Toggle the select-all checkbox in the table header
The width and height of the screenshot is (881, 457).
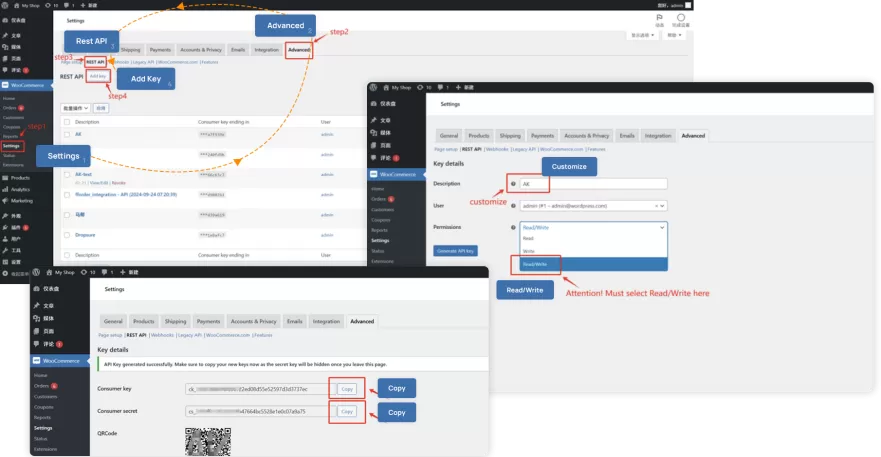click(x=67, y=122)
